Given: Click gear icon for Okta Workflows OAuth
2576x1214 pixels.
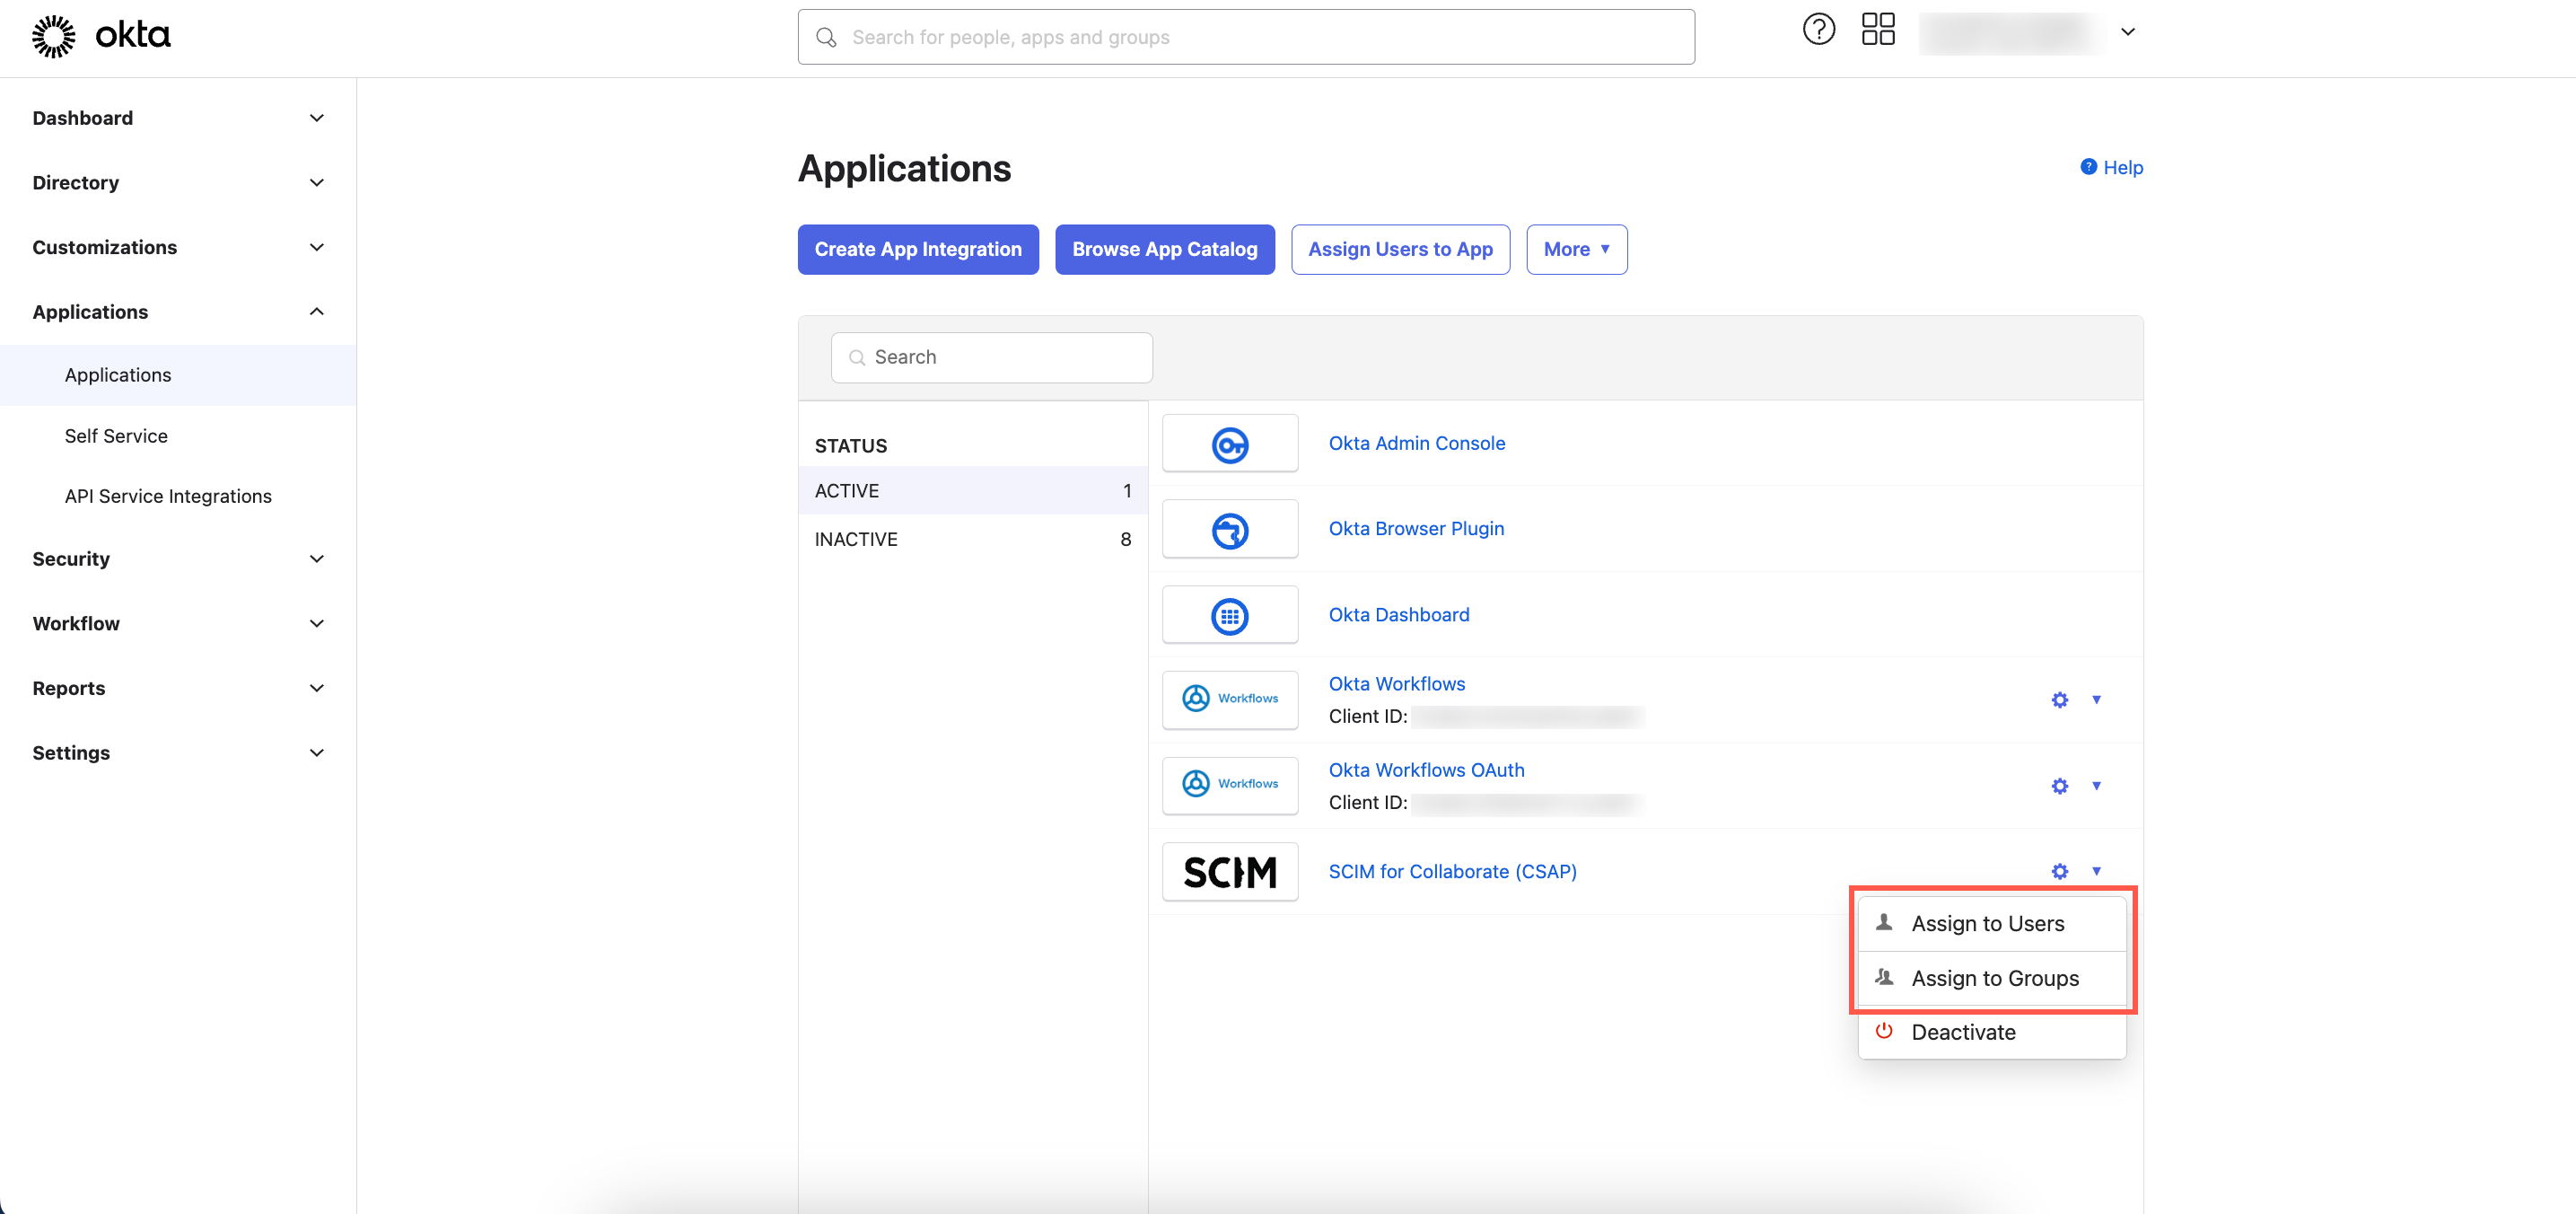Looking at the screenshot, I should pos(2059,786).
